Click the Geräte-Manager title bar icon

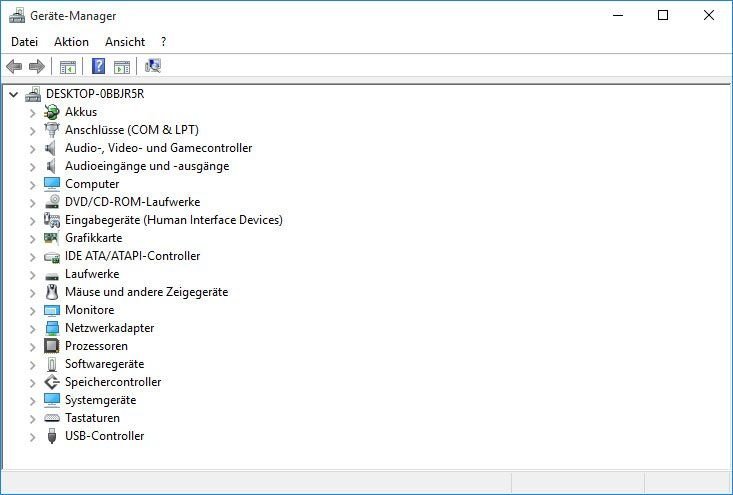pos(17,15)
